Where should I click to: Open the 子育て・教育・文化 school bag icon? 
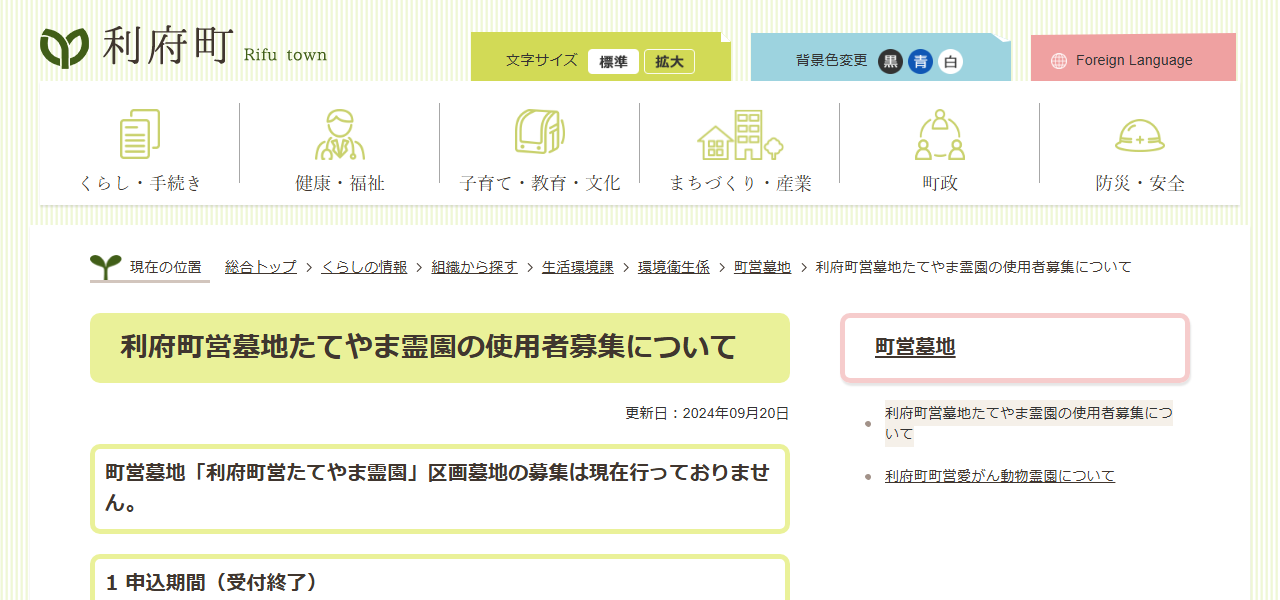coord(540,132)
